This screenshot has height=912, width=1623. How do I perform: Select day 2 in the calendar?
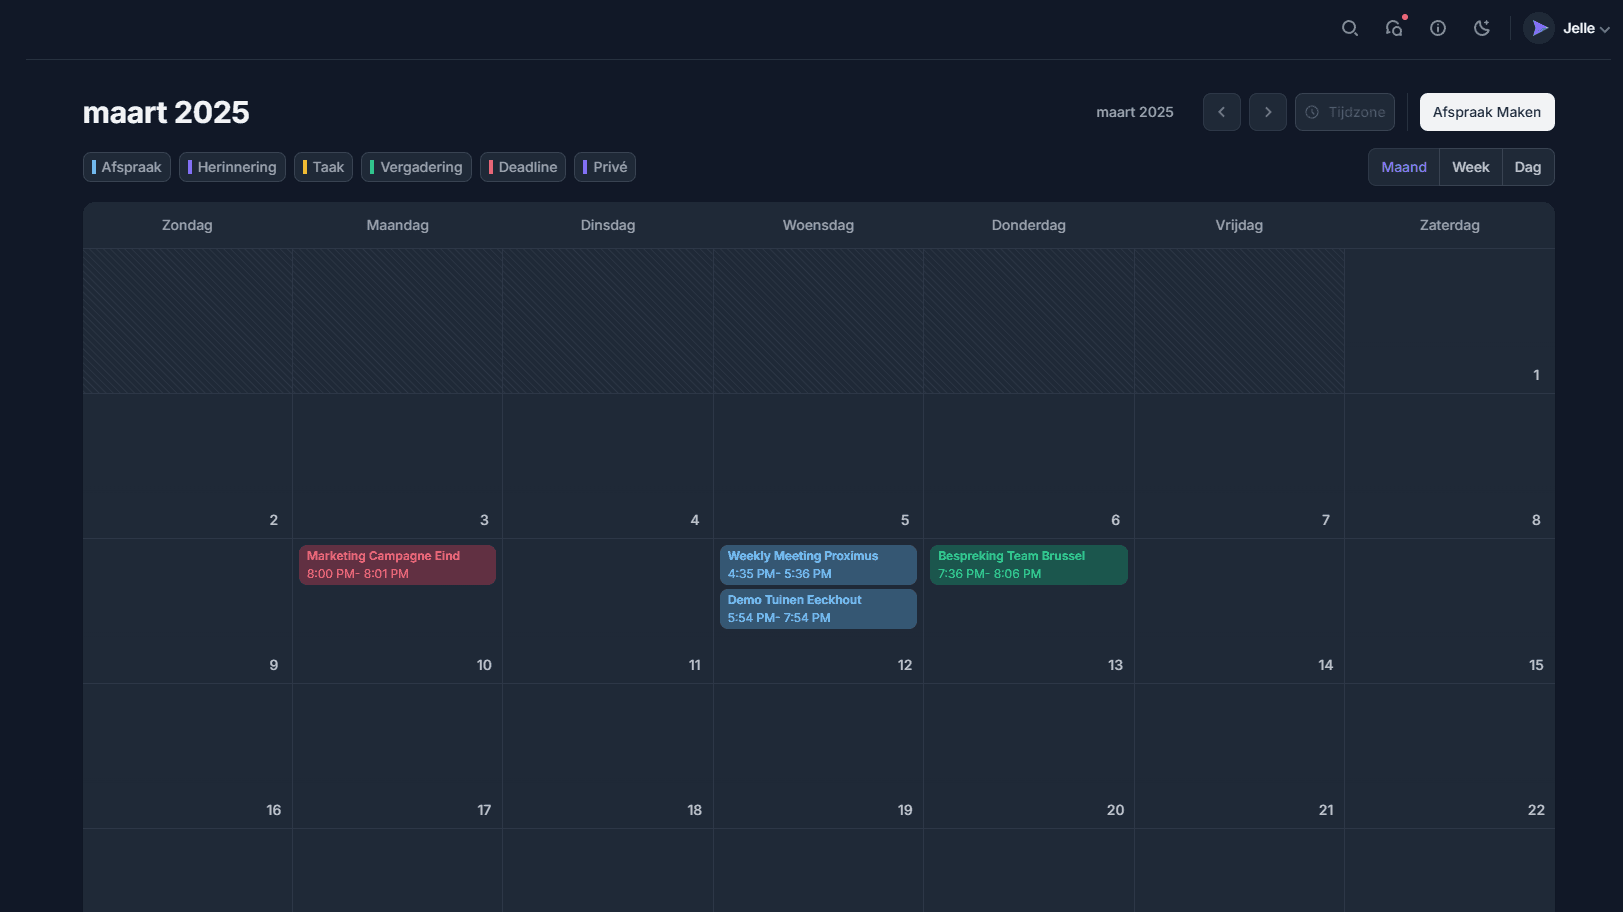coord(187,466)
